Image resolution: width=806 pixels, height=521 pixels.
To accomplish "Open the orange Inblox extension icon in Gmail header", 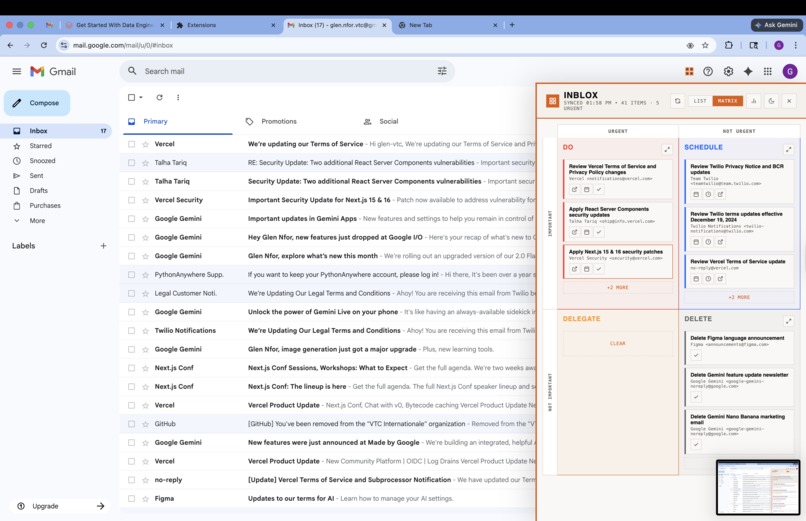I will (689, 71).
